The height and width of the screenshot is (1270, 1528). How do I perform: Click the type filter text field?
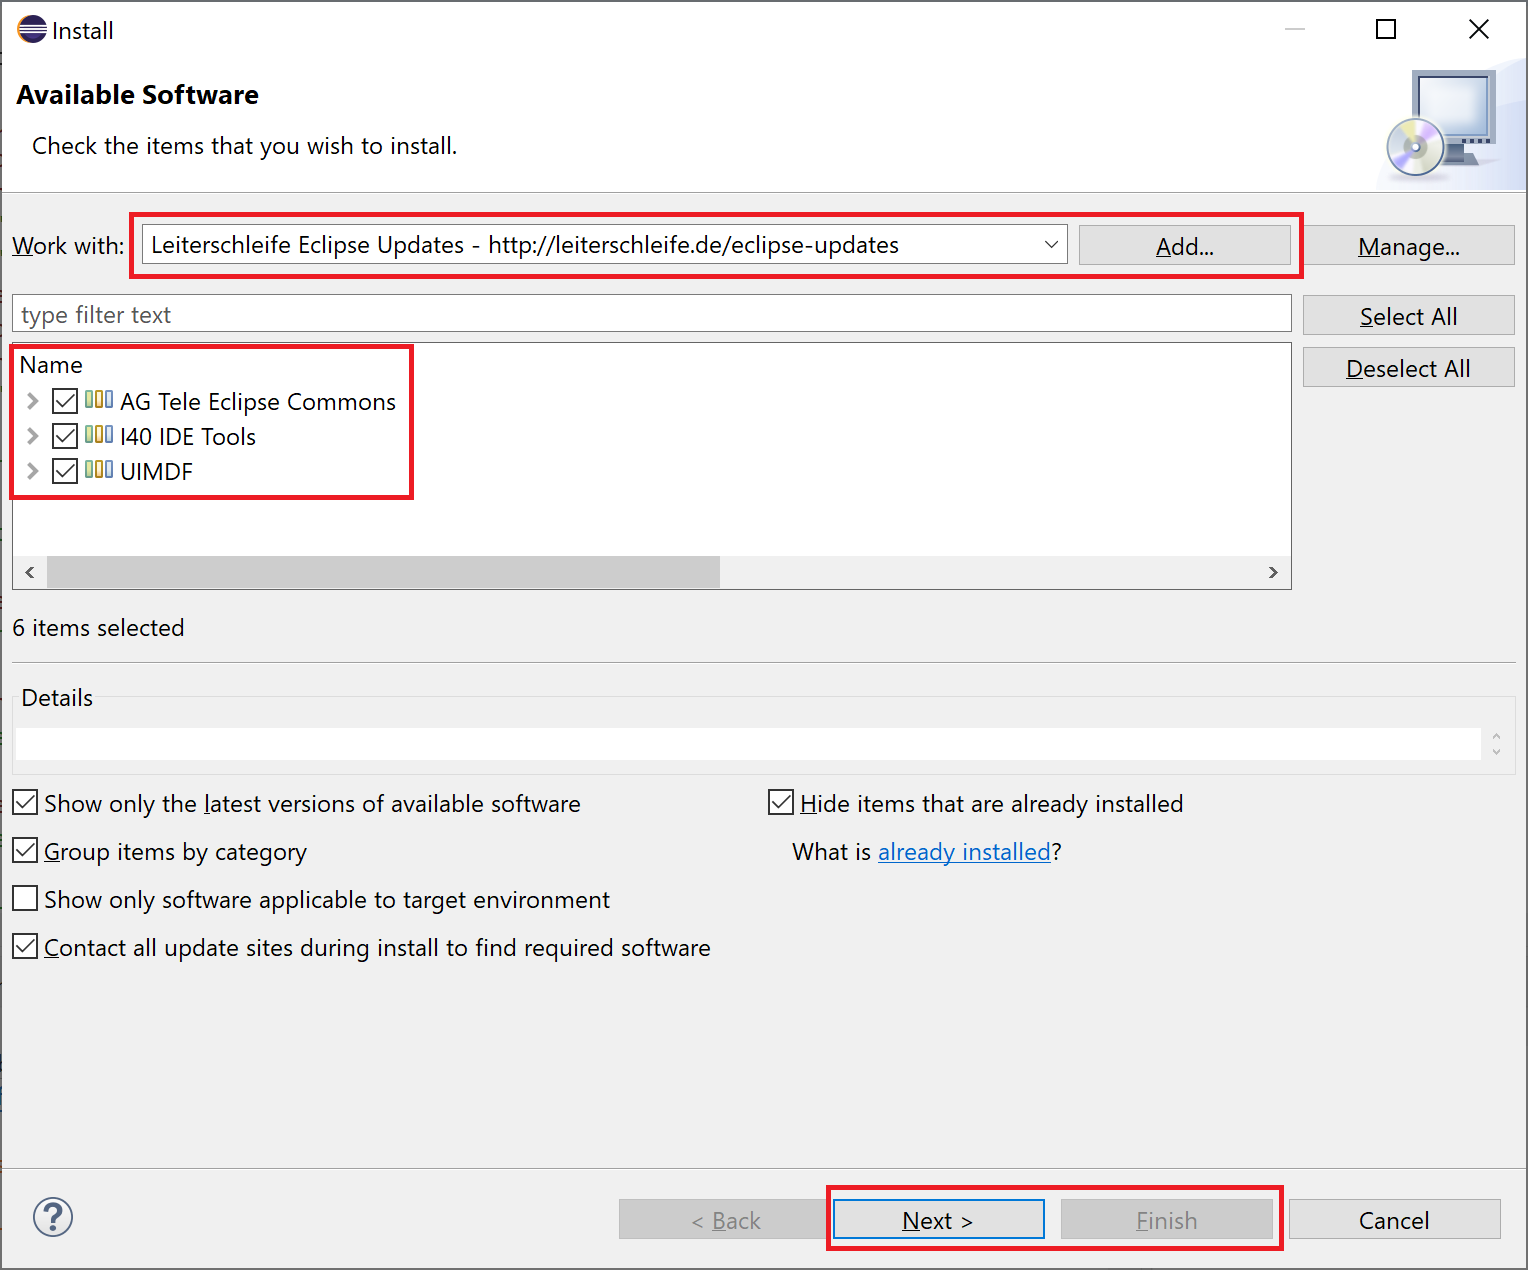coord(652,314)
